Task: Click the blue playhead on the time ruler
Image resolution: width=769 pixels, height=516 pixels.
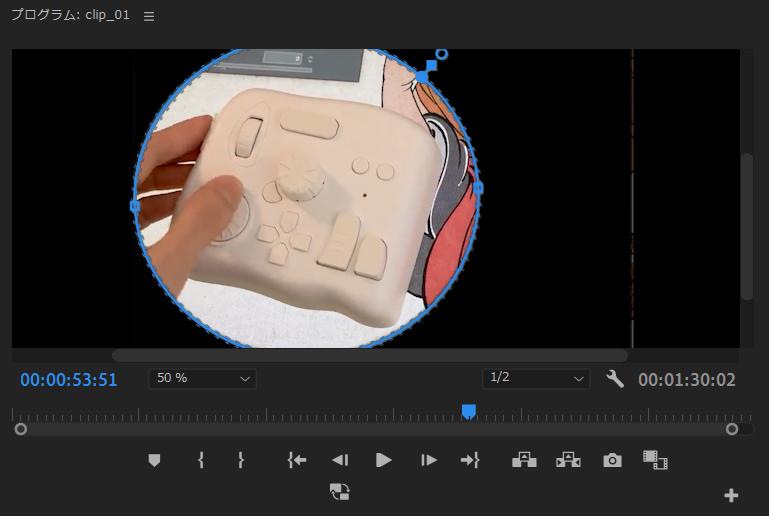Action: 469,412
